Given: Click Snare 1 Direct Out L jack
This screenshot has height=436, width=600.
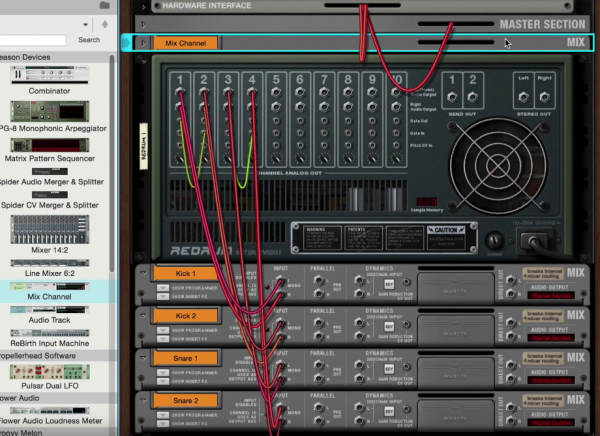Looking at the screenshot, I should 510,365.
